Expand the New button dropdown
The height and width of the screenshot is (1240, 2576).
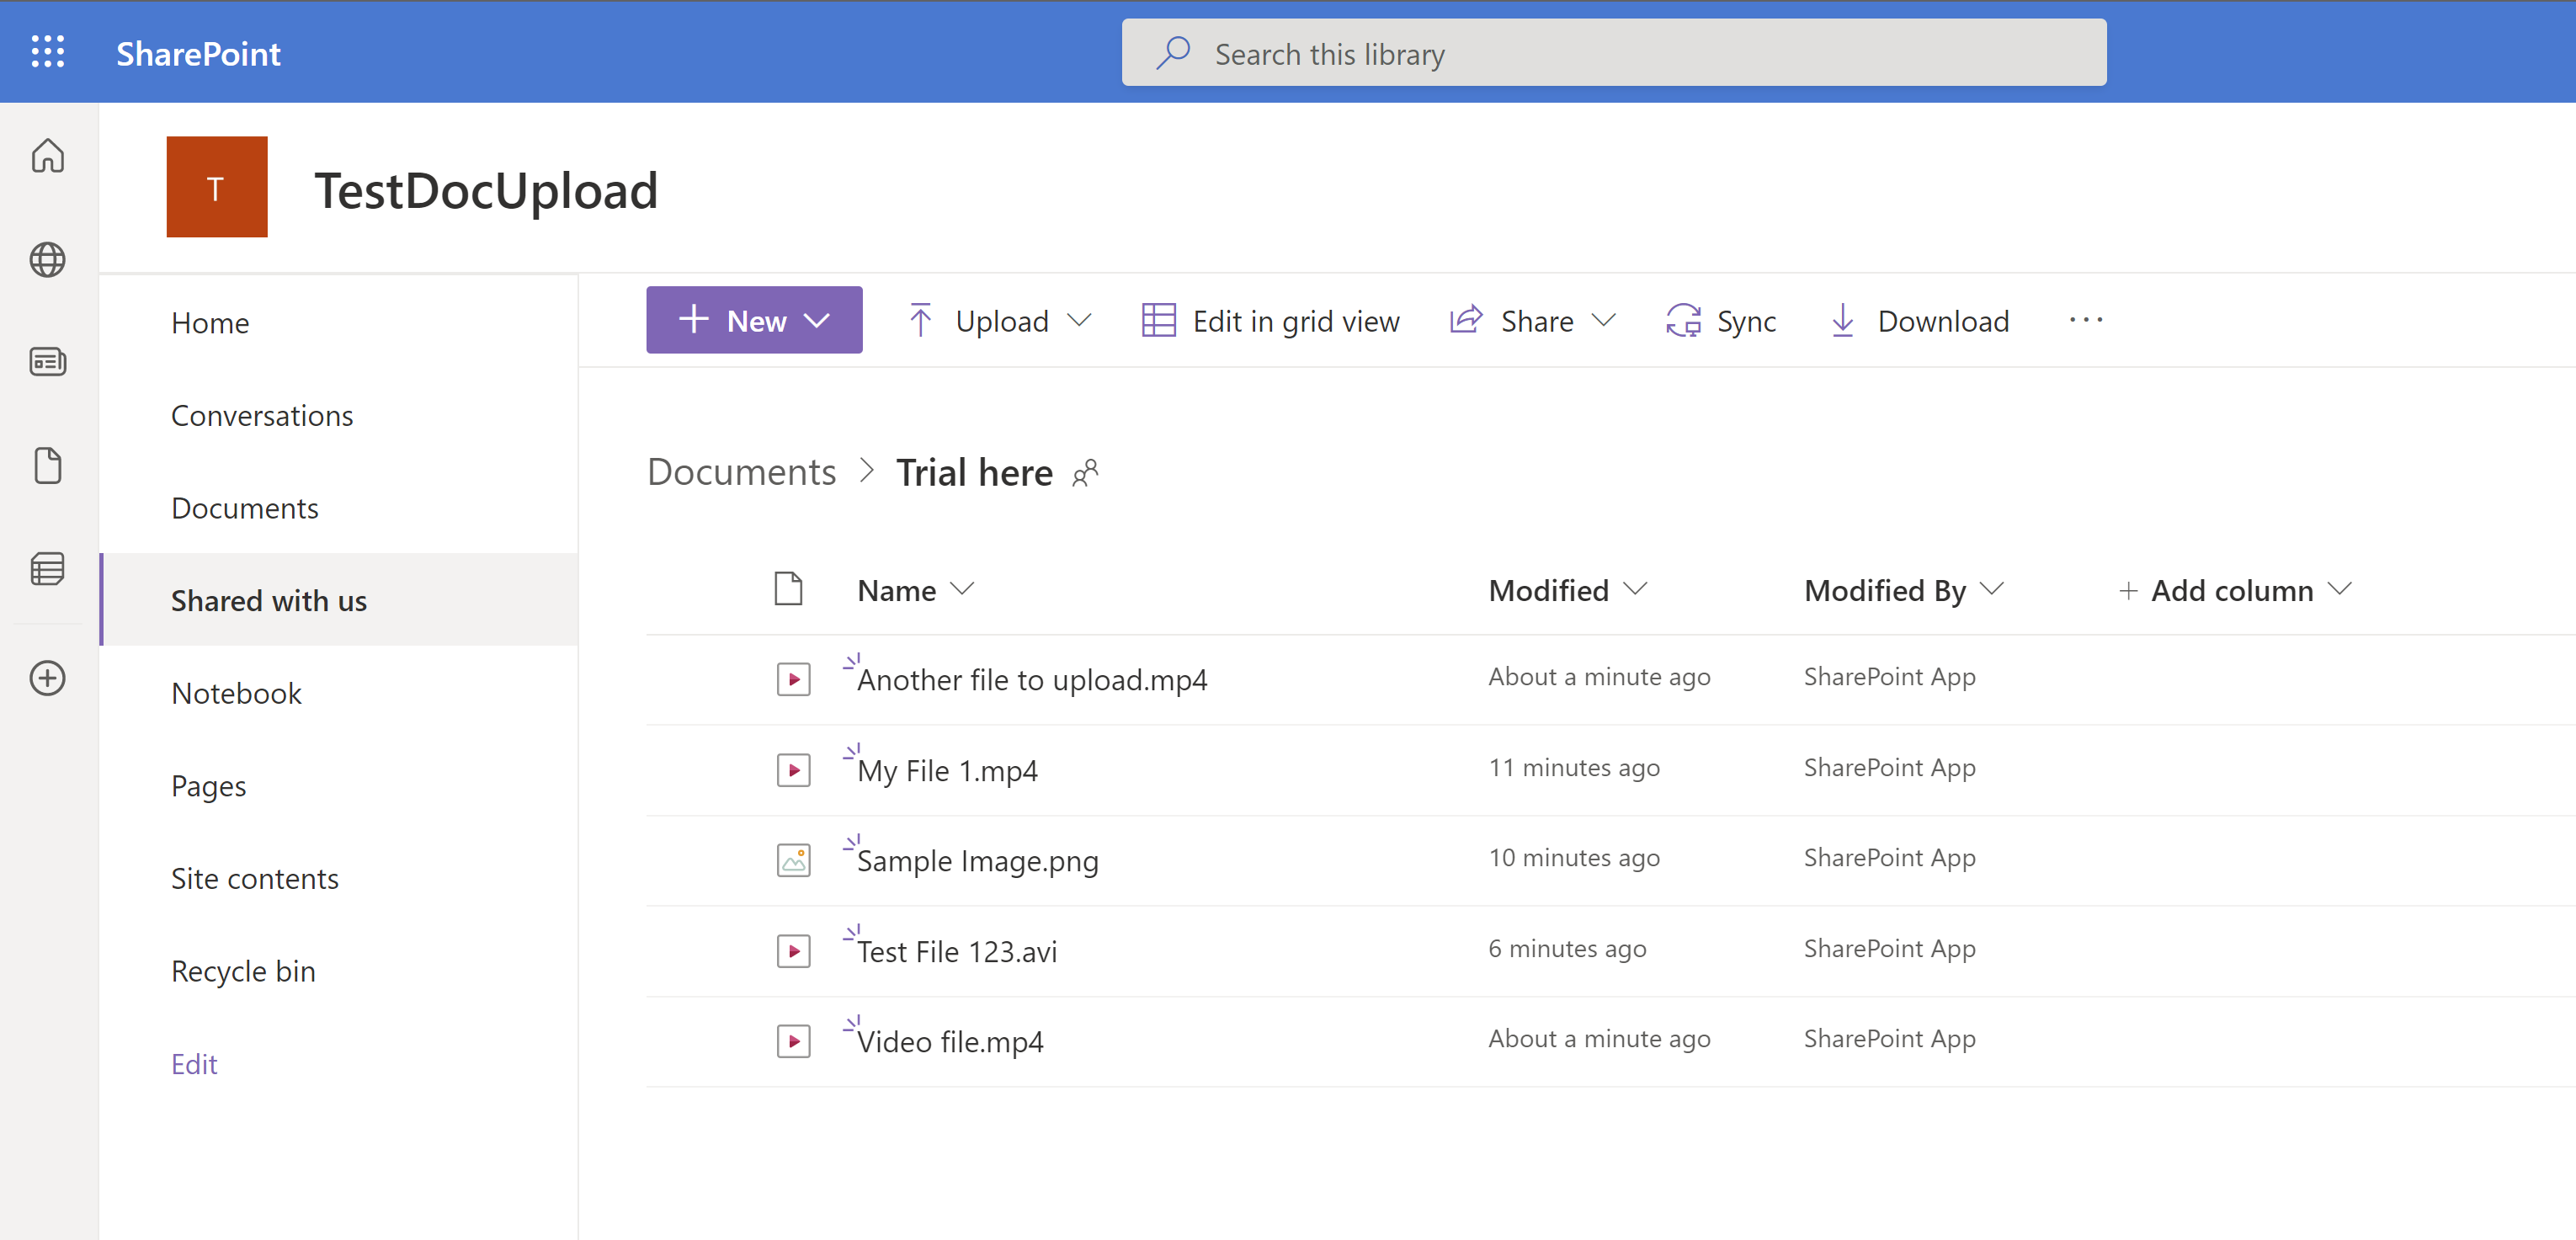(754, 320)
